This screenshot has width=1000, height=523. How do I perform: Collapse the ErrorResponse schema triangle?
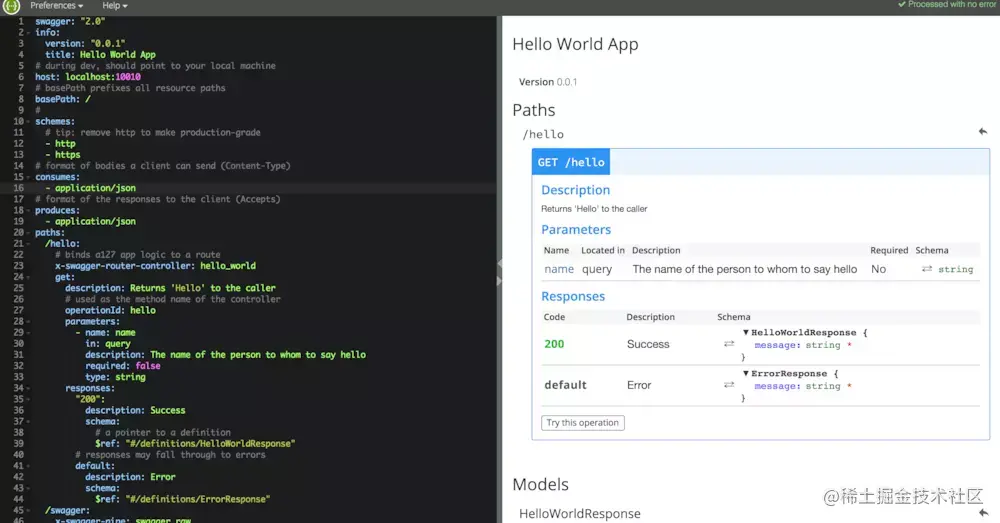(746, 373)
